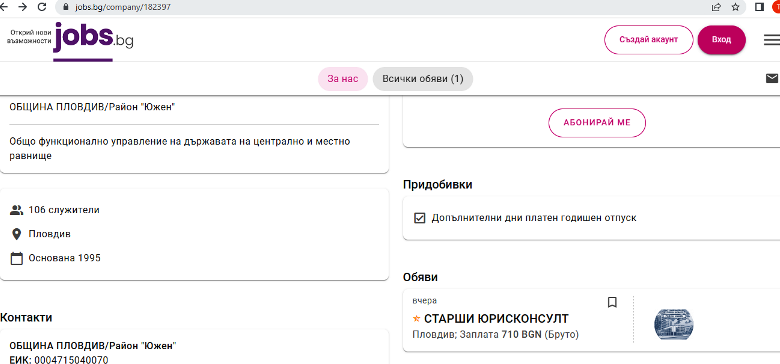Click the star icon next to СТАРШИ ЮРИСКОНСУЛТ
This screenshot has width=780, height=364.
417,318
